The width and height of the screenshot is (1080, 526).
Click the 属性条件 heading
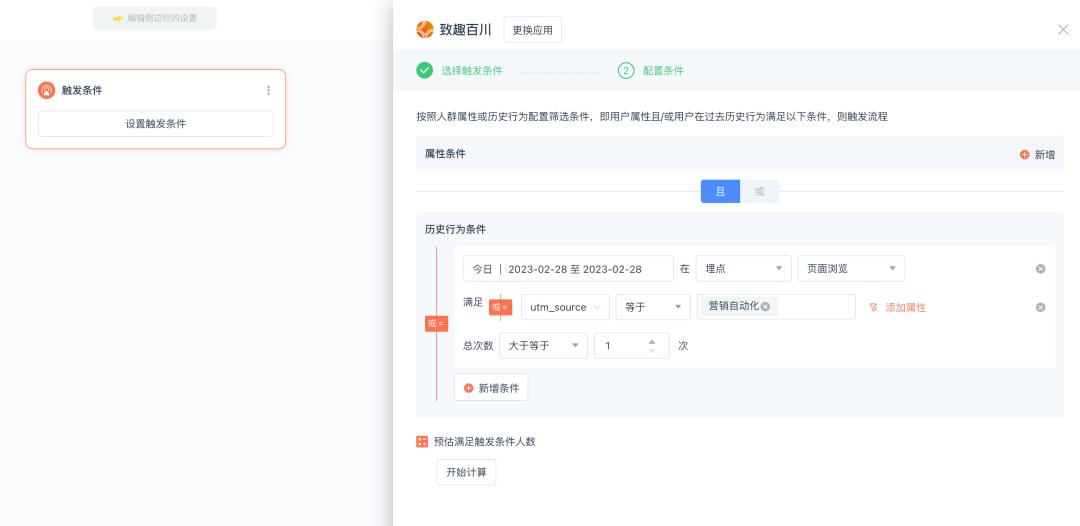point(445,154)
